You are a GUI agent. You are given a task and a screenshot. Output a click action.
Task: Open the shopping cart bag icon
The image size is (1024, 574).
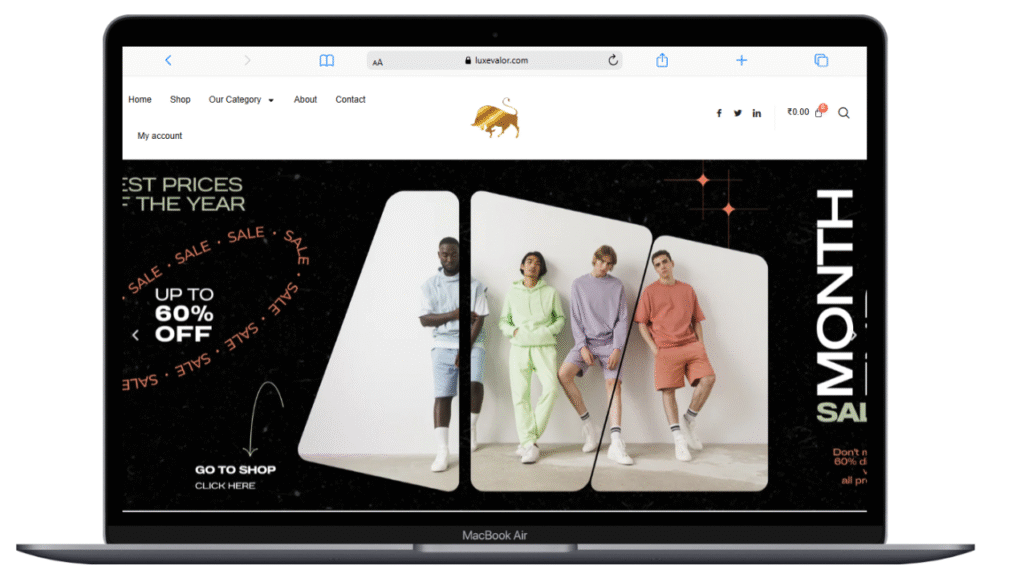[x=819, y=113]
